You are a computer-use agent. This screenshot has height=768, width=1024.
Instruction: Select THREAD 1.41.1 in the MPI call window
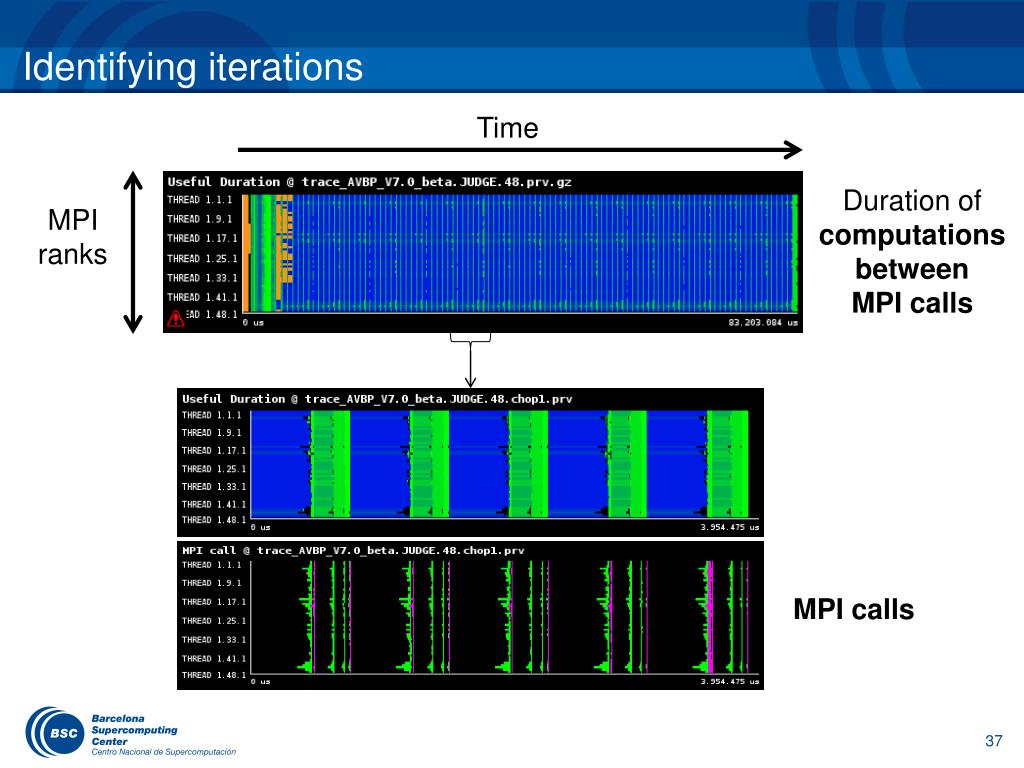(214, 659)
